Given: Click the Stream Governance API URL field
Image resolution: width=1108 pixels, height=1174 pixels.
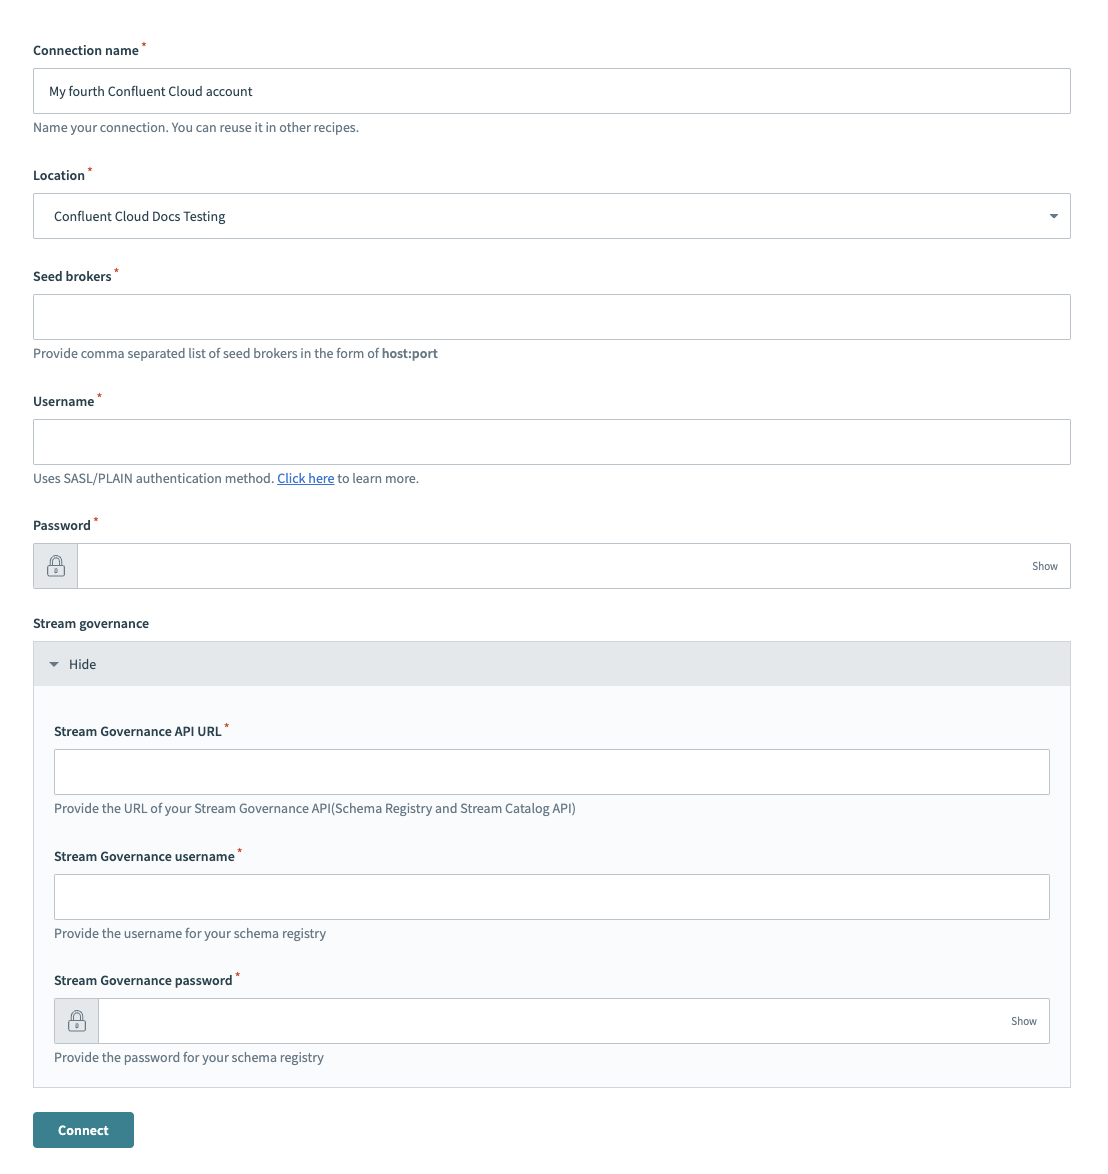Looking at the screenshot, I should click(551, 771).
